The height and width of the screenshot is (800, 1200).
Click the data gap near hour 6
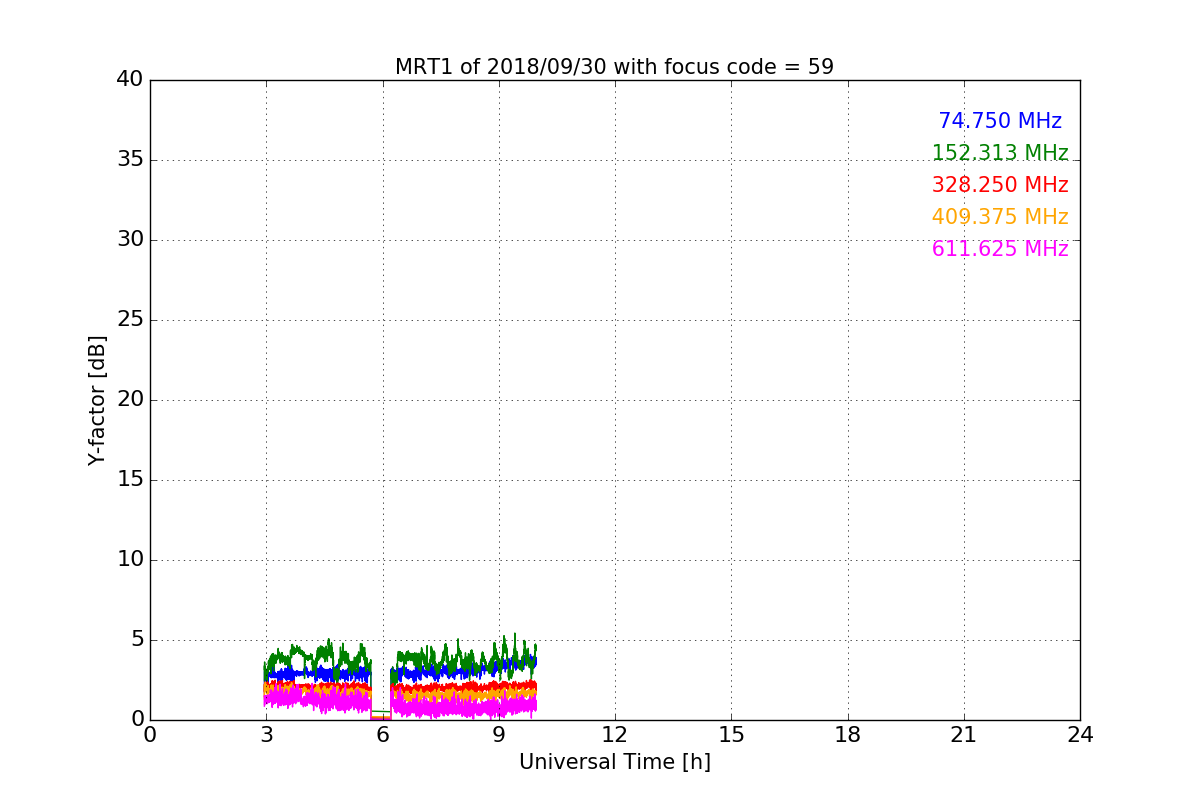(380, 700)
